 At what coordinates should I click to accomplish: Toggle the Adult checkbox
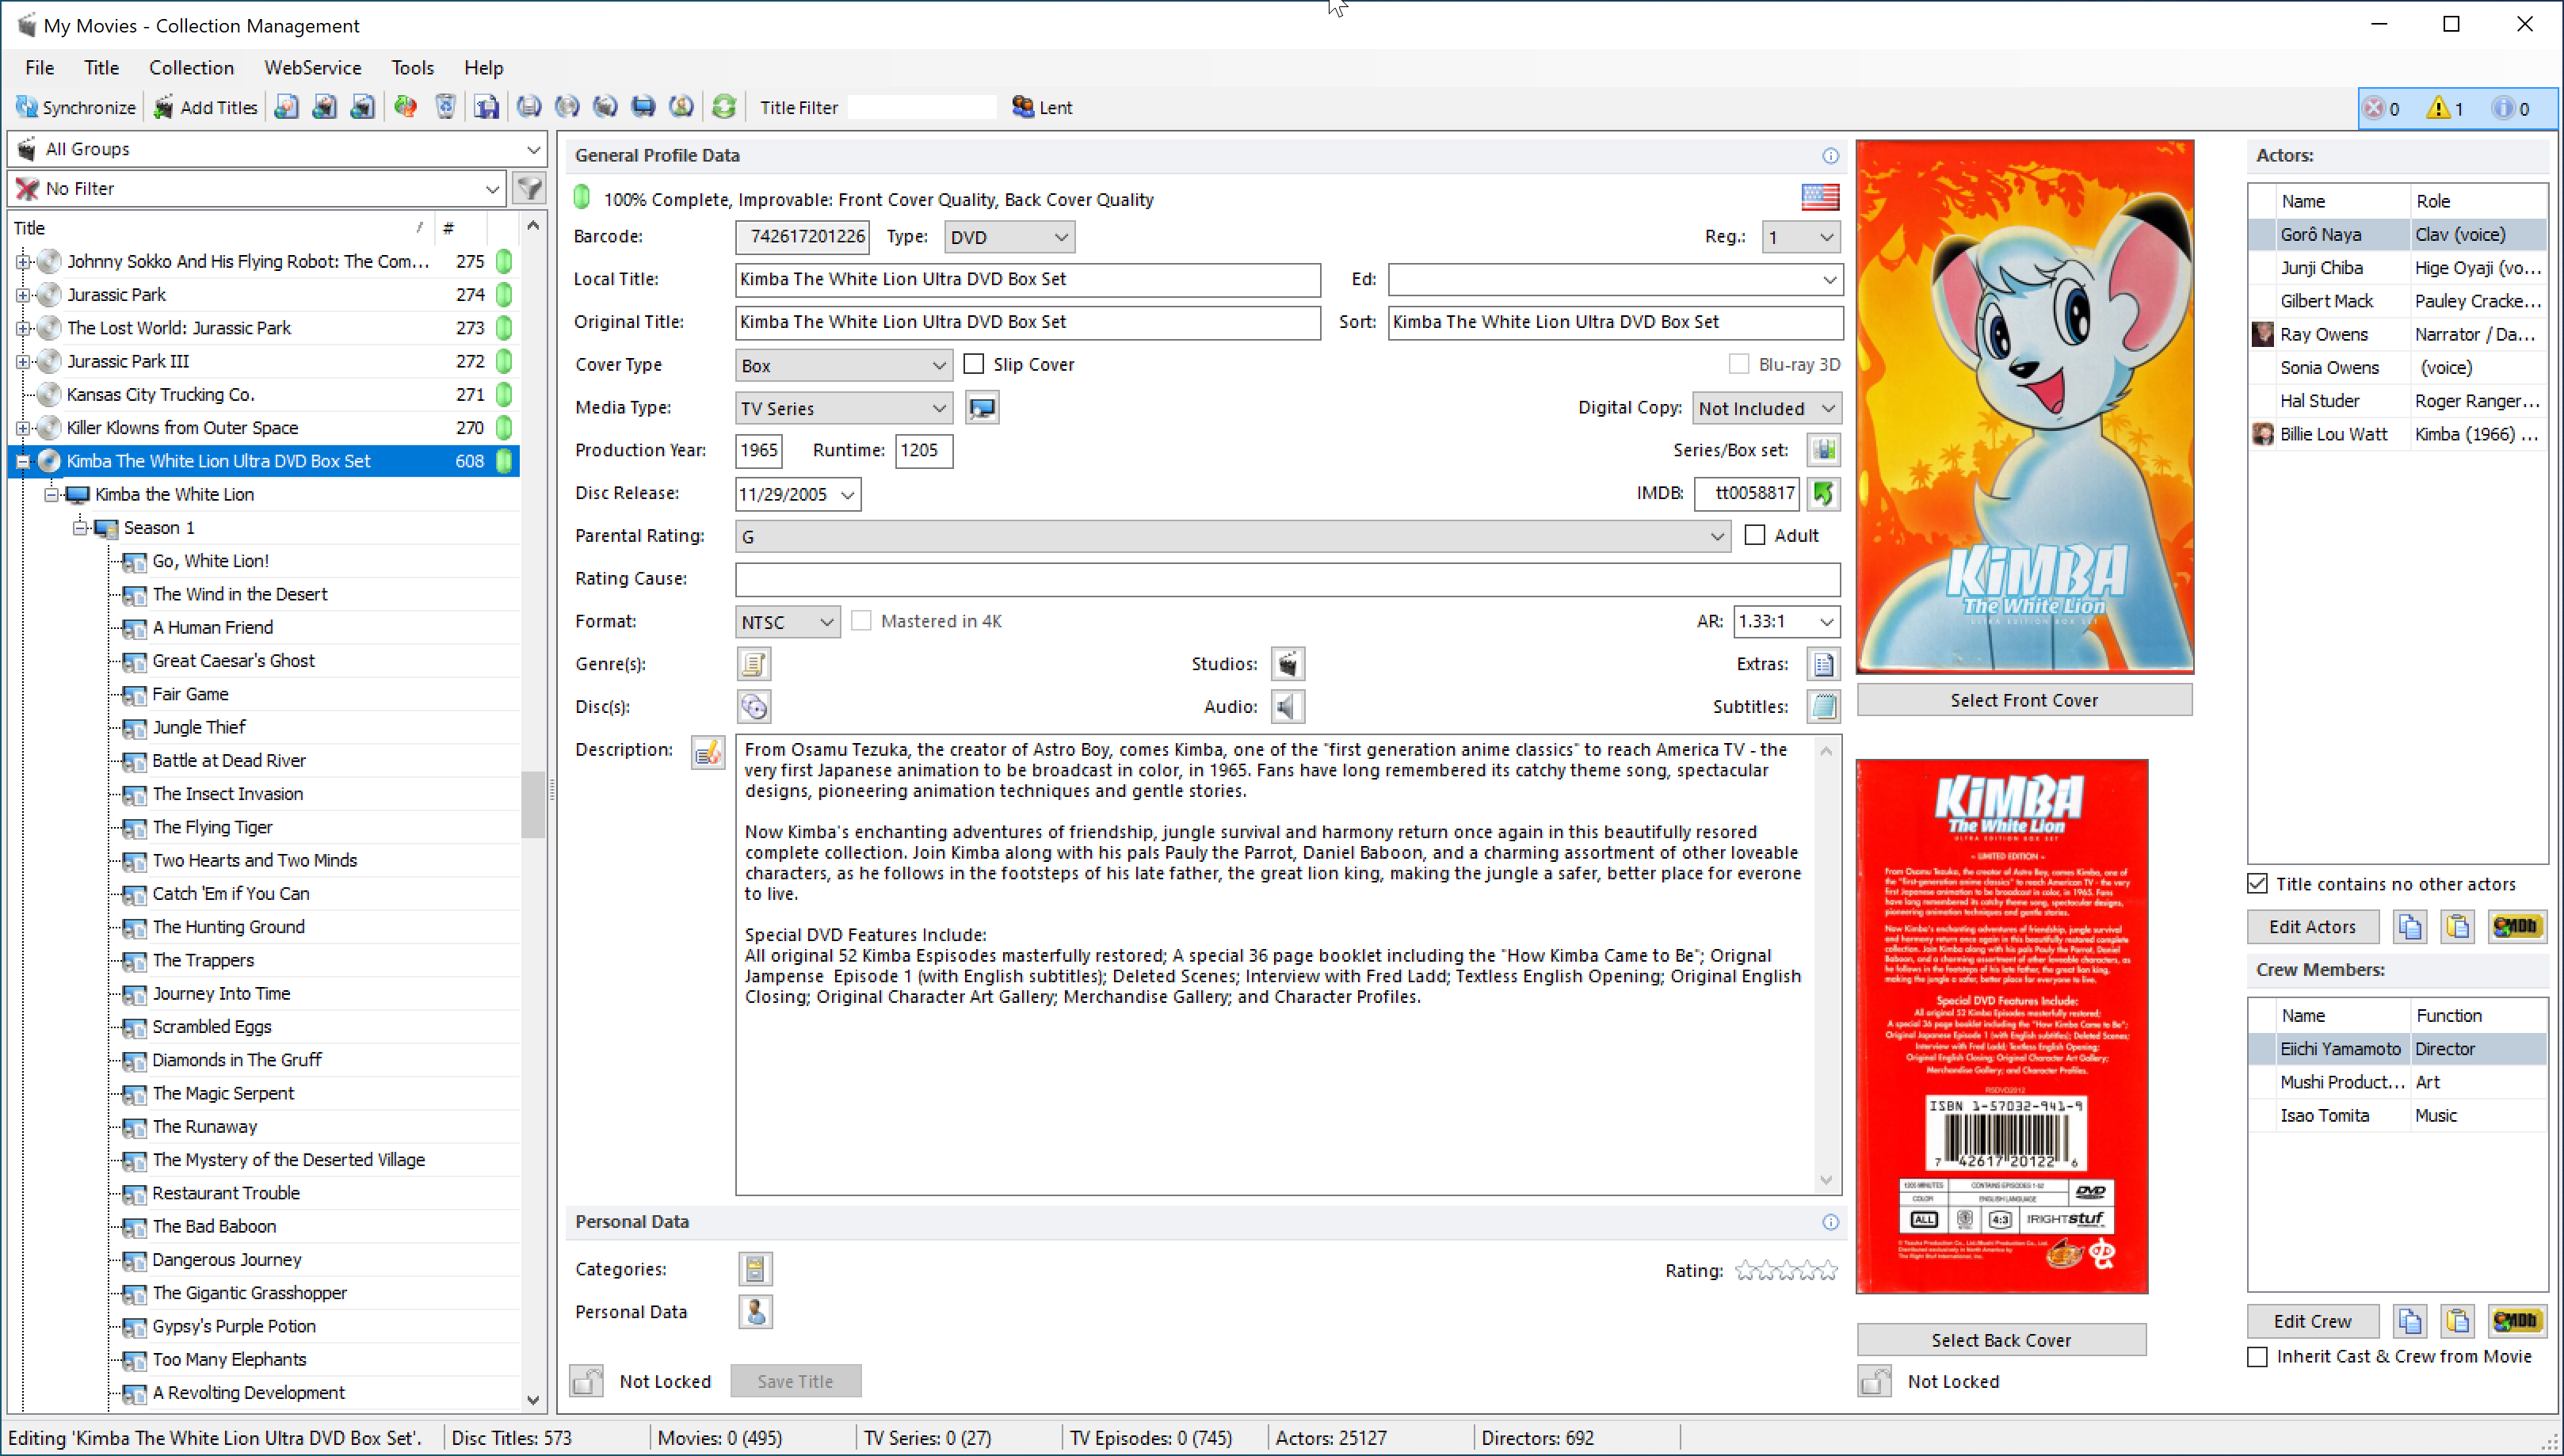coord(1755,535)
